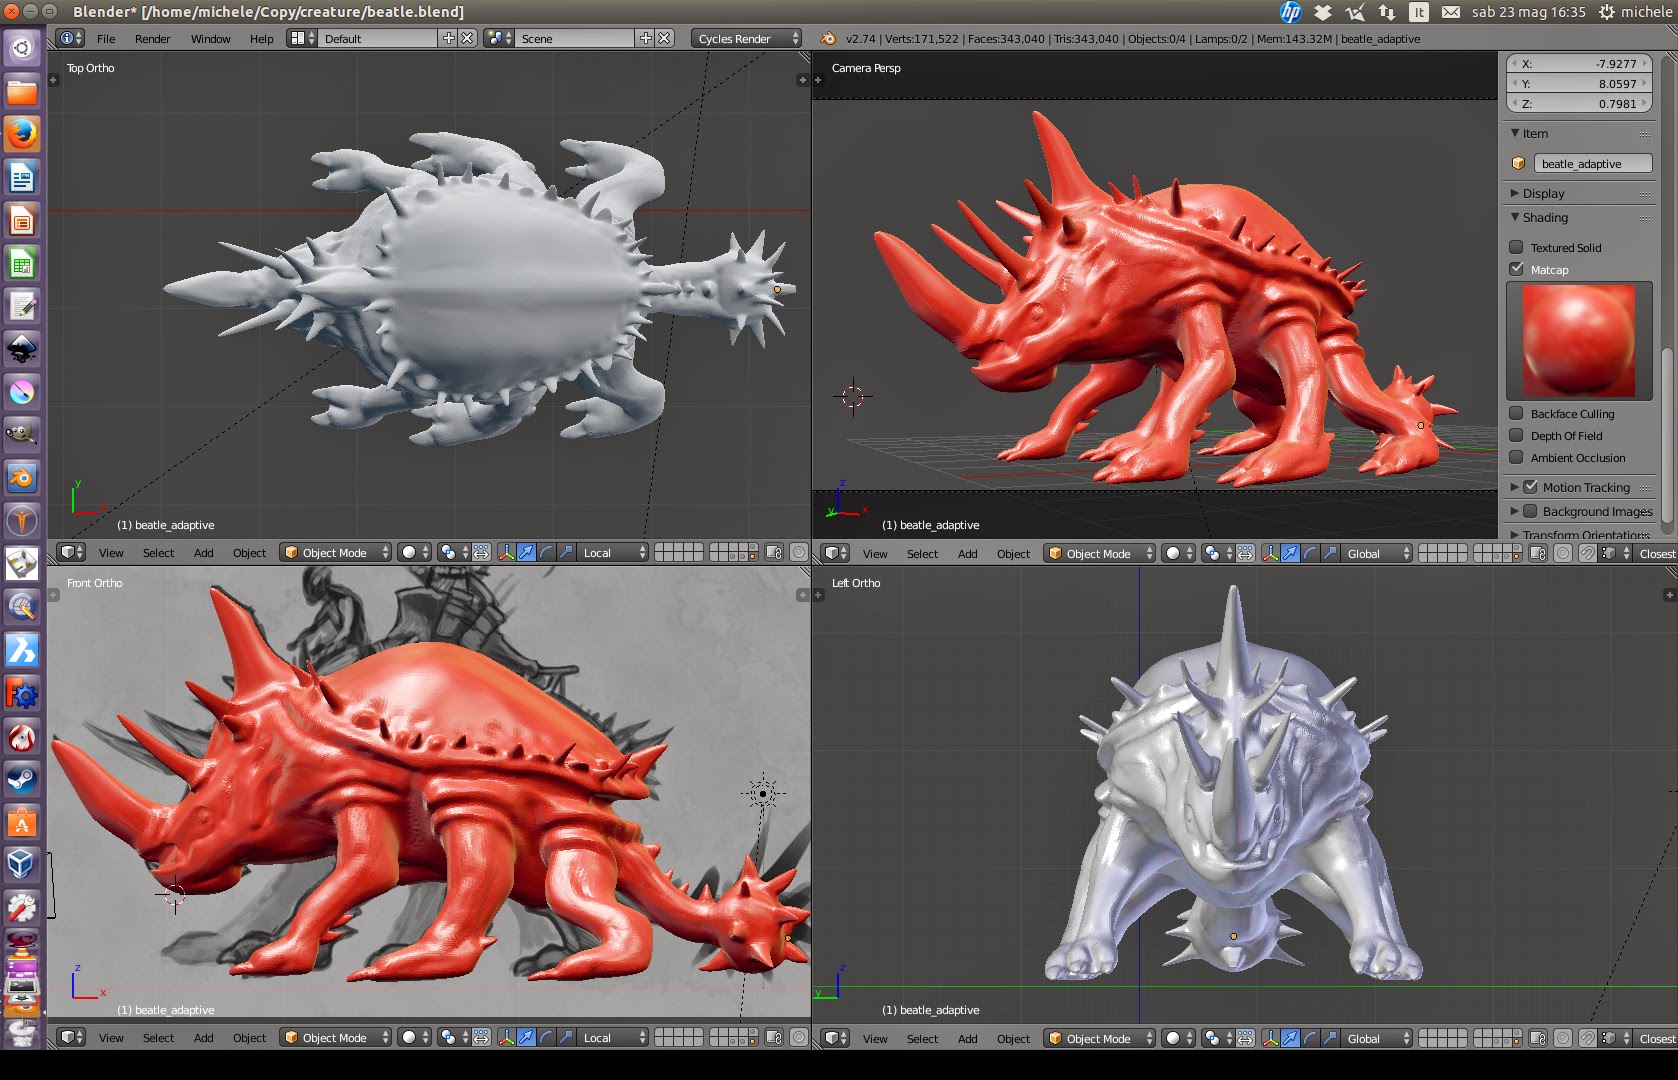Open Object Mode dropdown in Left Ortho header
Image resolution: width=1678 pixels, height=1080 pixels.
tap(1099, 1038)
